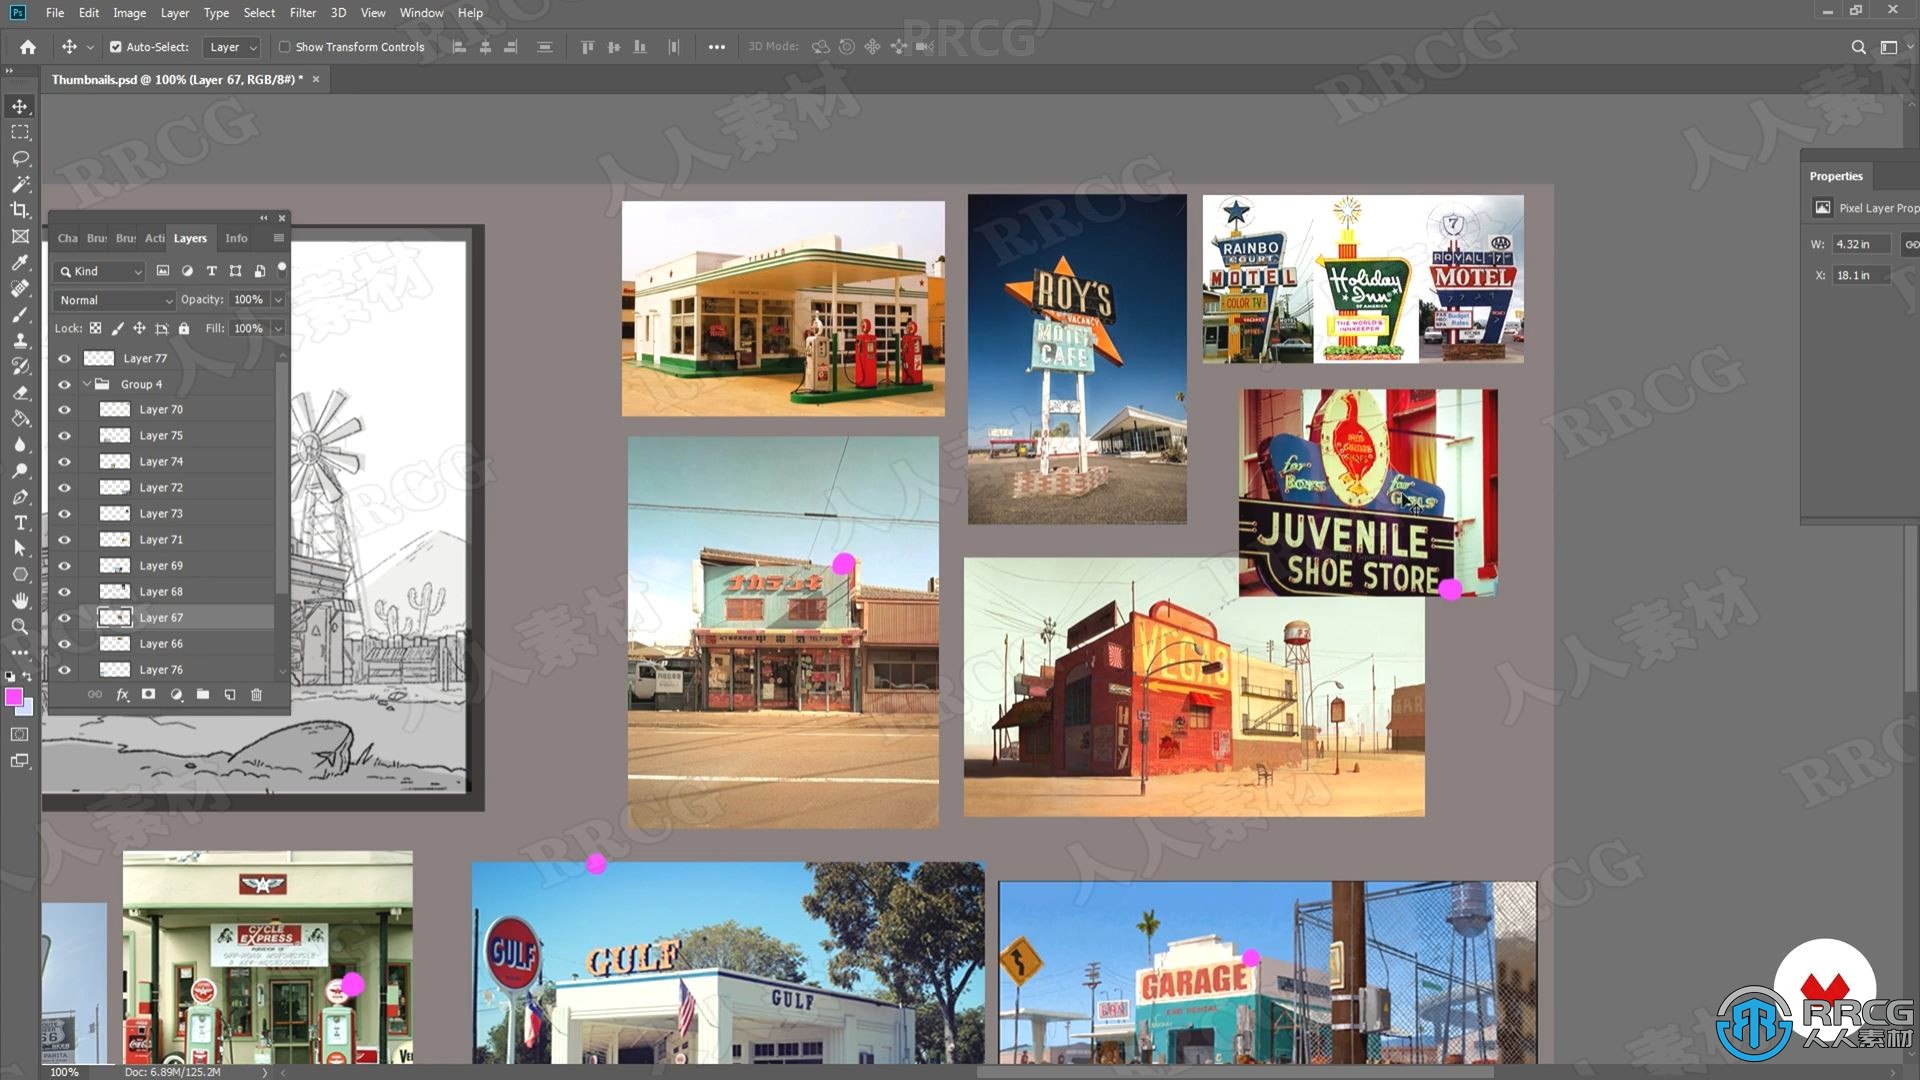Open the Normal blend mode dropdown
1920x1080 pixels.
115,300
